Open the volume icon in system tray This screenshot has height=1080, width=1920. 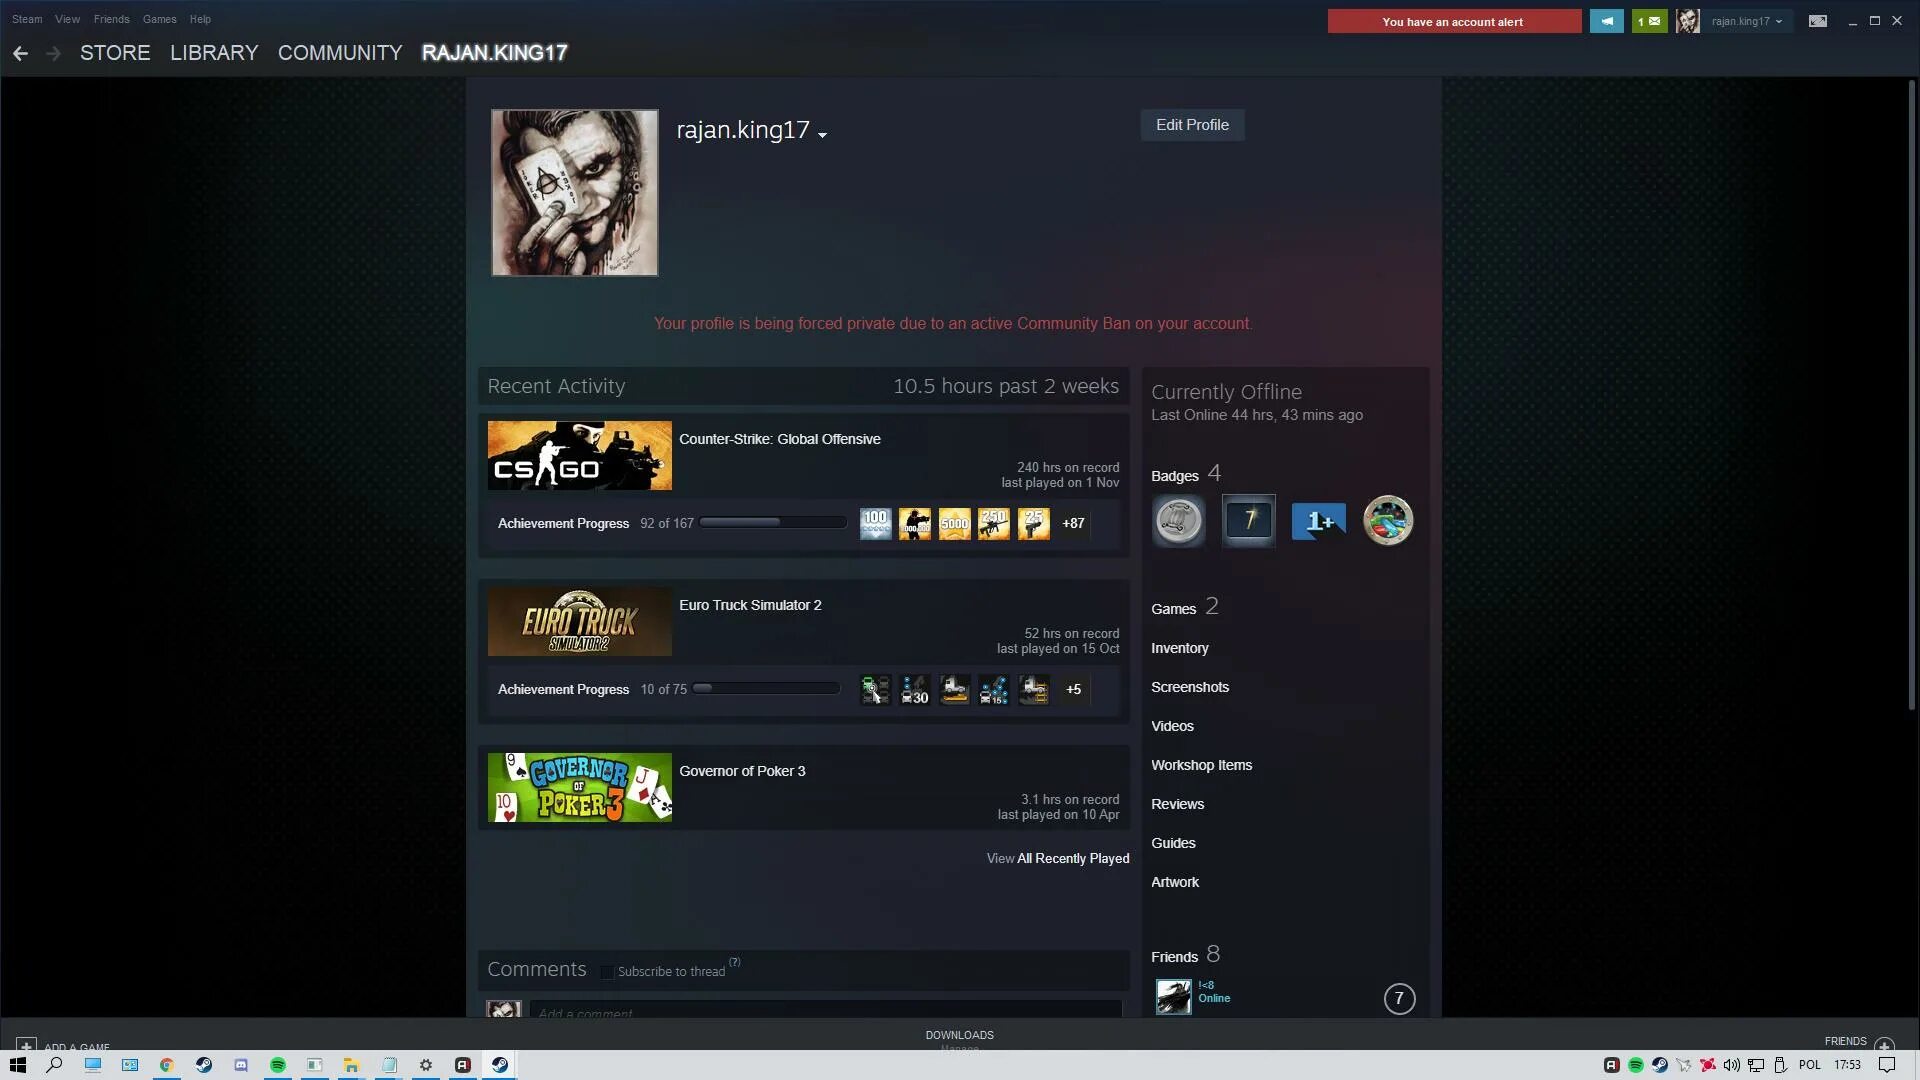click(x=1731, y=1065)
